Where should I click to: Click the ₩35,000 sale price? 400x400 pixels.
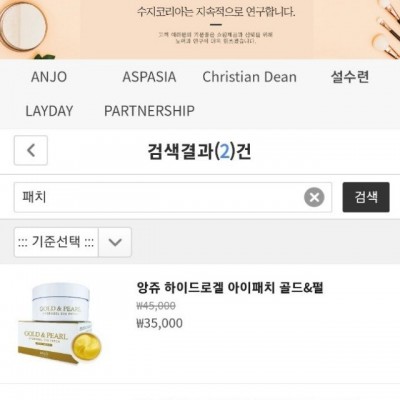click(x=160, y=323)
